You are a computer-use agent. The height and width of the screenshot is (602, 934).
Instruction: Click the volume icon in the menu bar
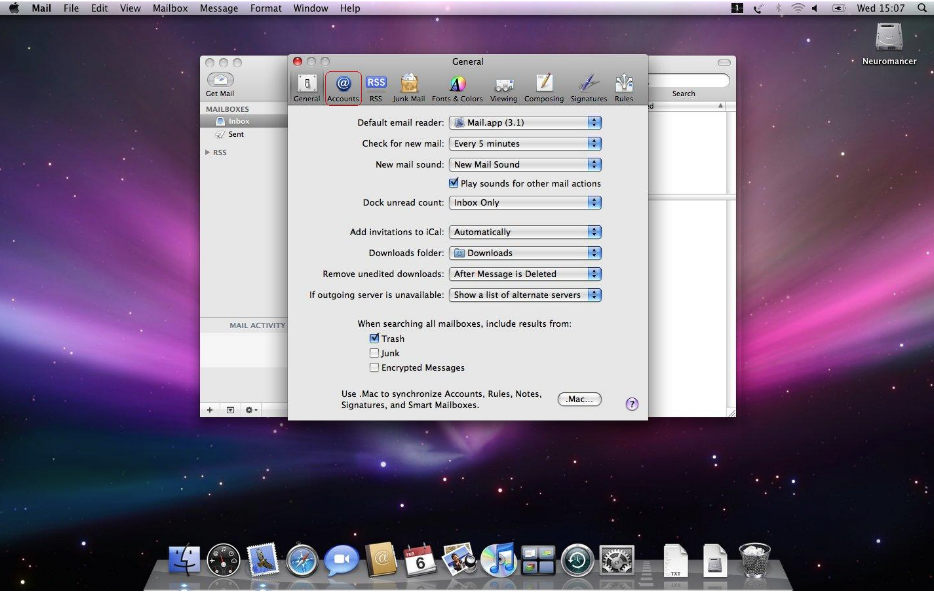click(x=814, y=8)
